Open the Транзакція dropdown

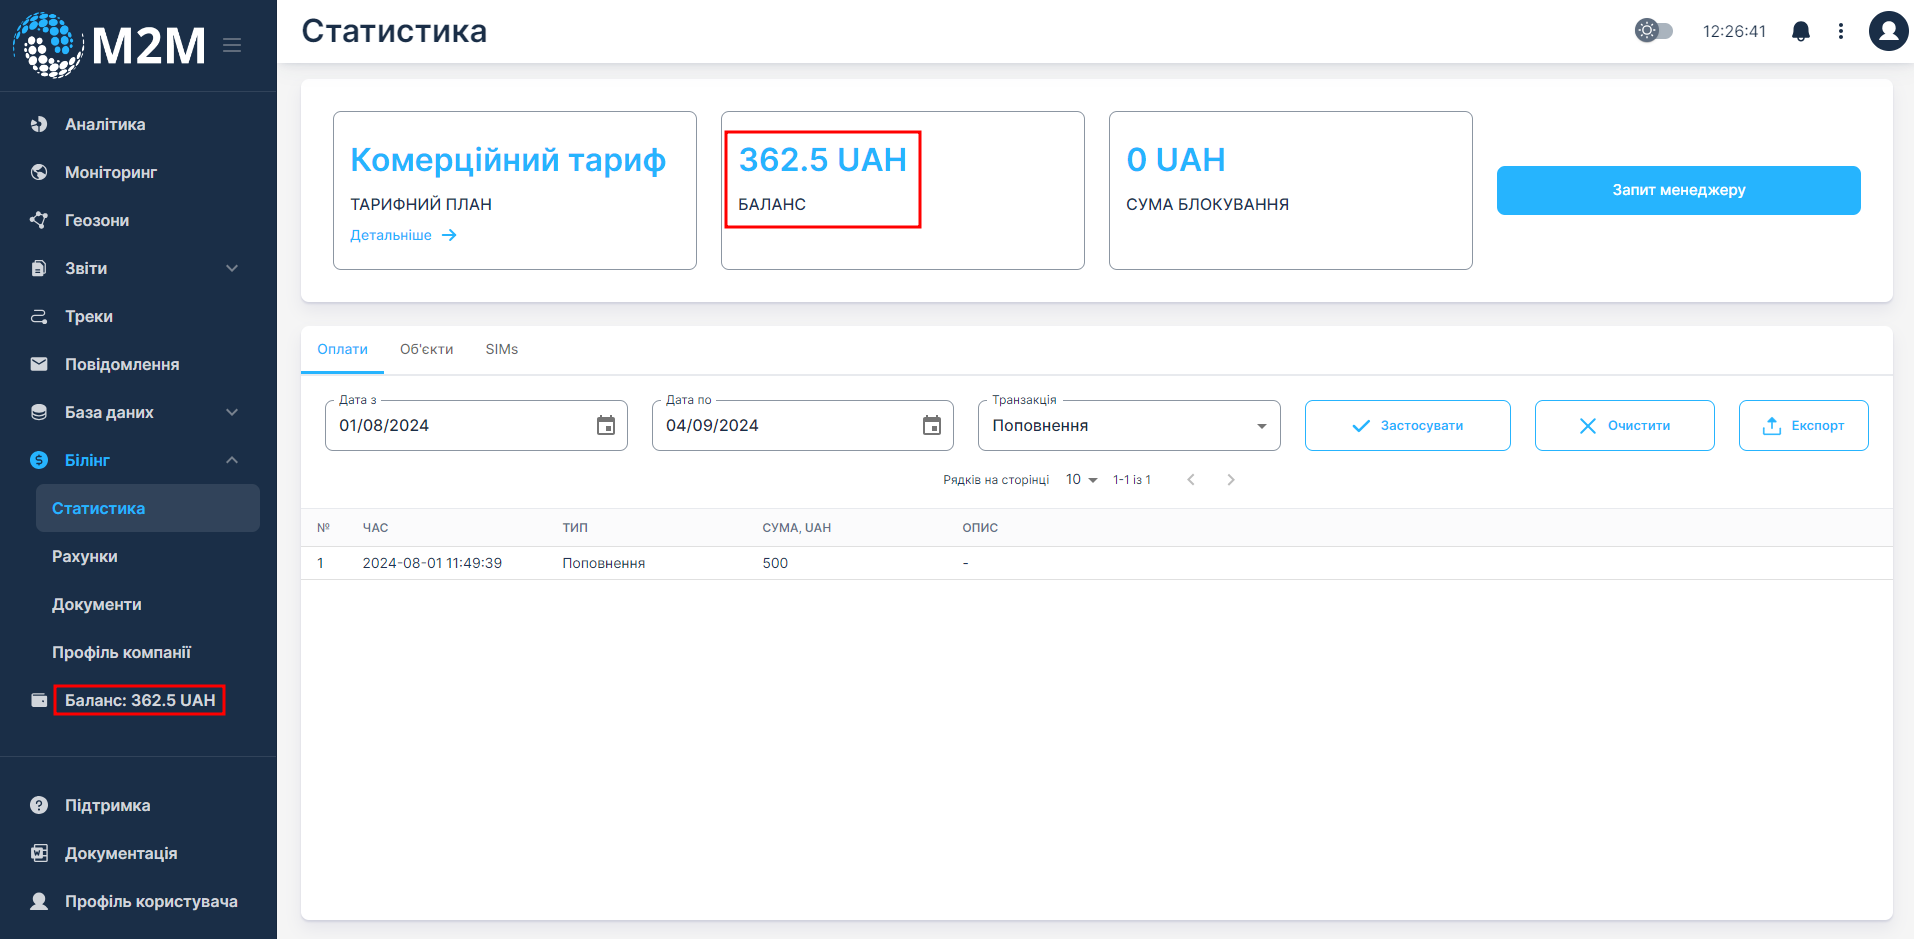click(1129, 425)
